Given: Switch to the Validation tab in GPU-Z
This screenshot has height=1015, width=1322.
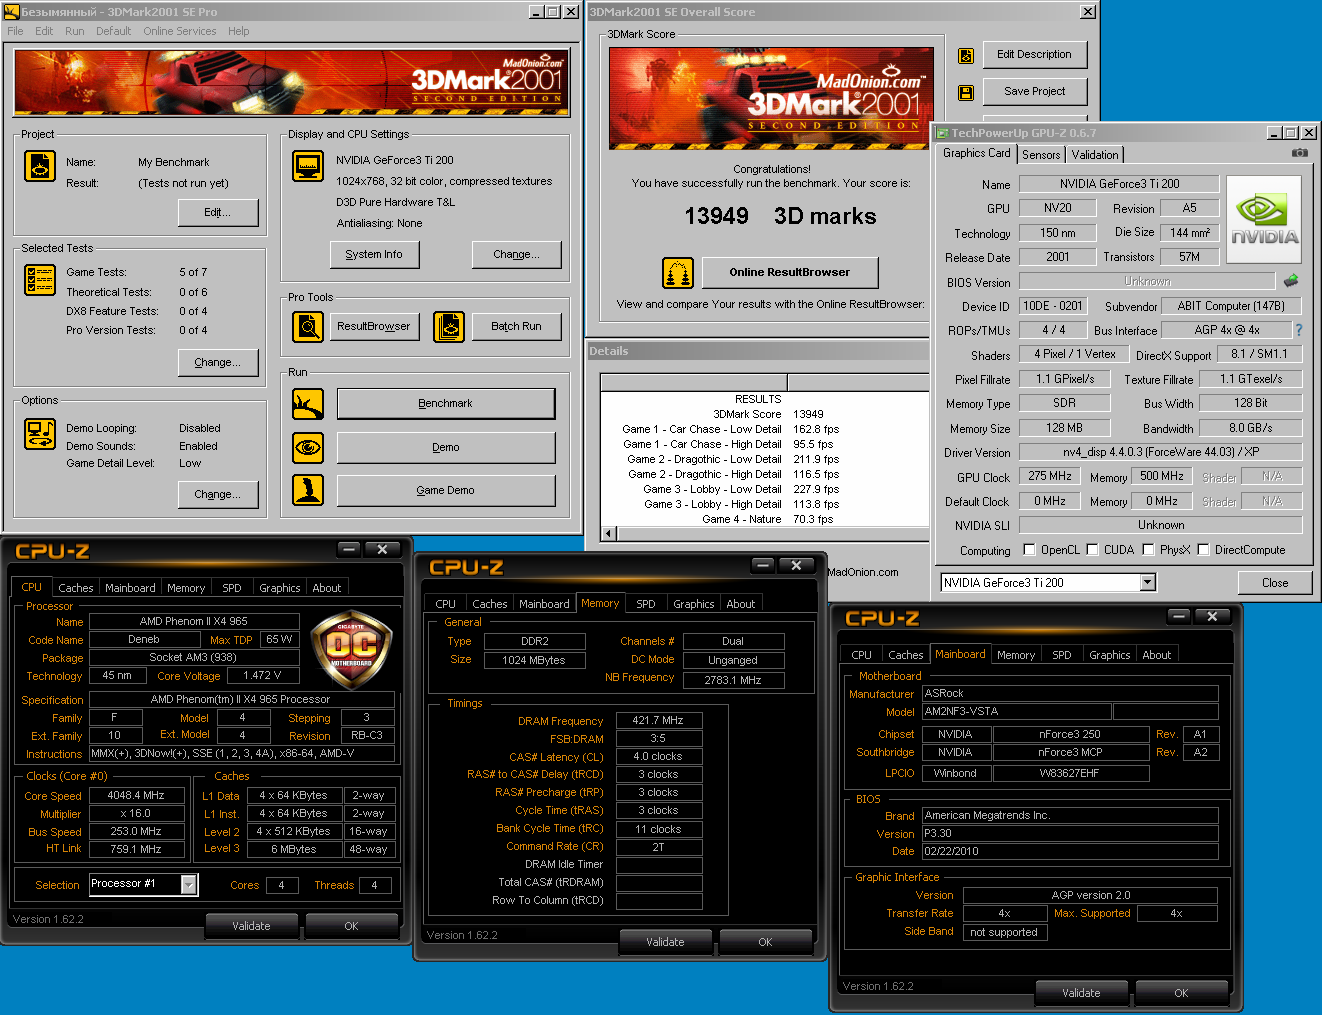Looking at the screenshot, I should [1095, 155].
